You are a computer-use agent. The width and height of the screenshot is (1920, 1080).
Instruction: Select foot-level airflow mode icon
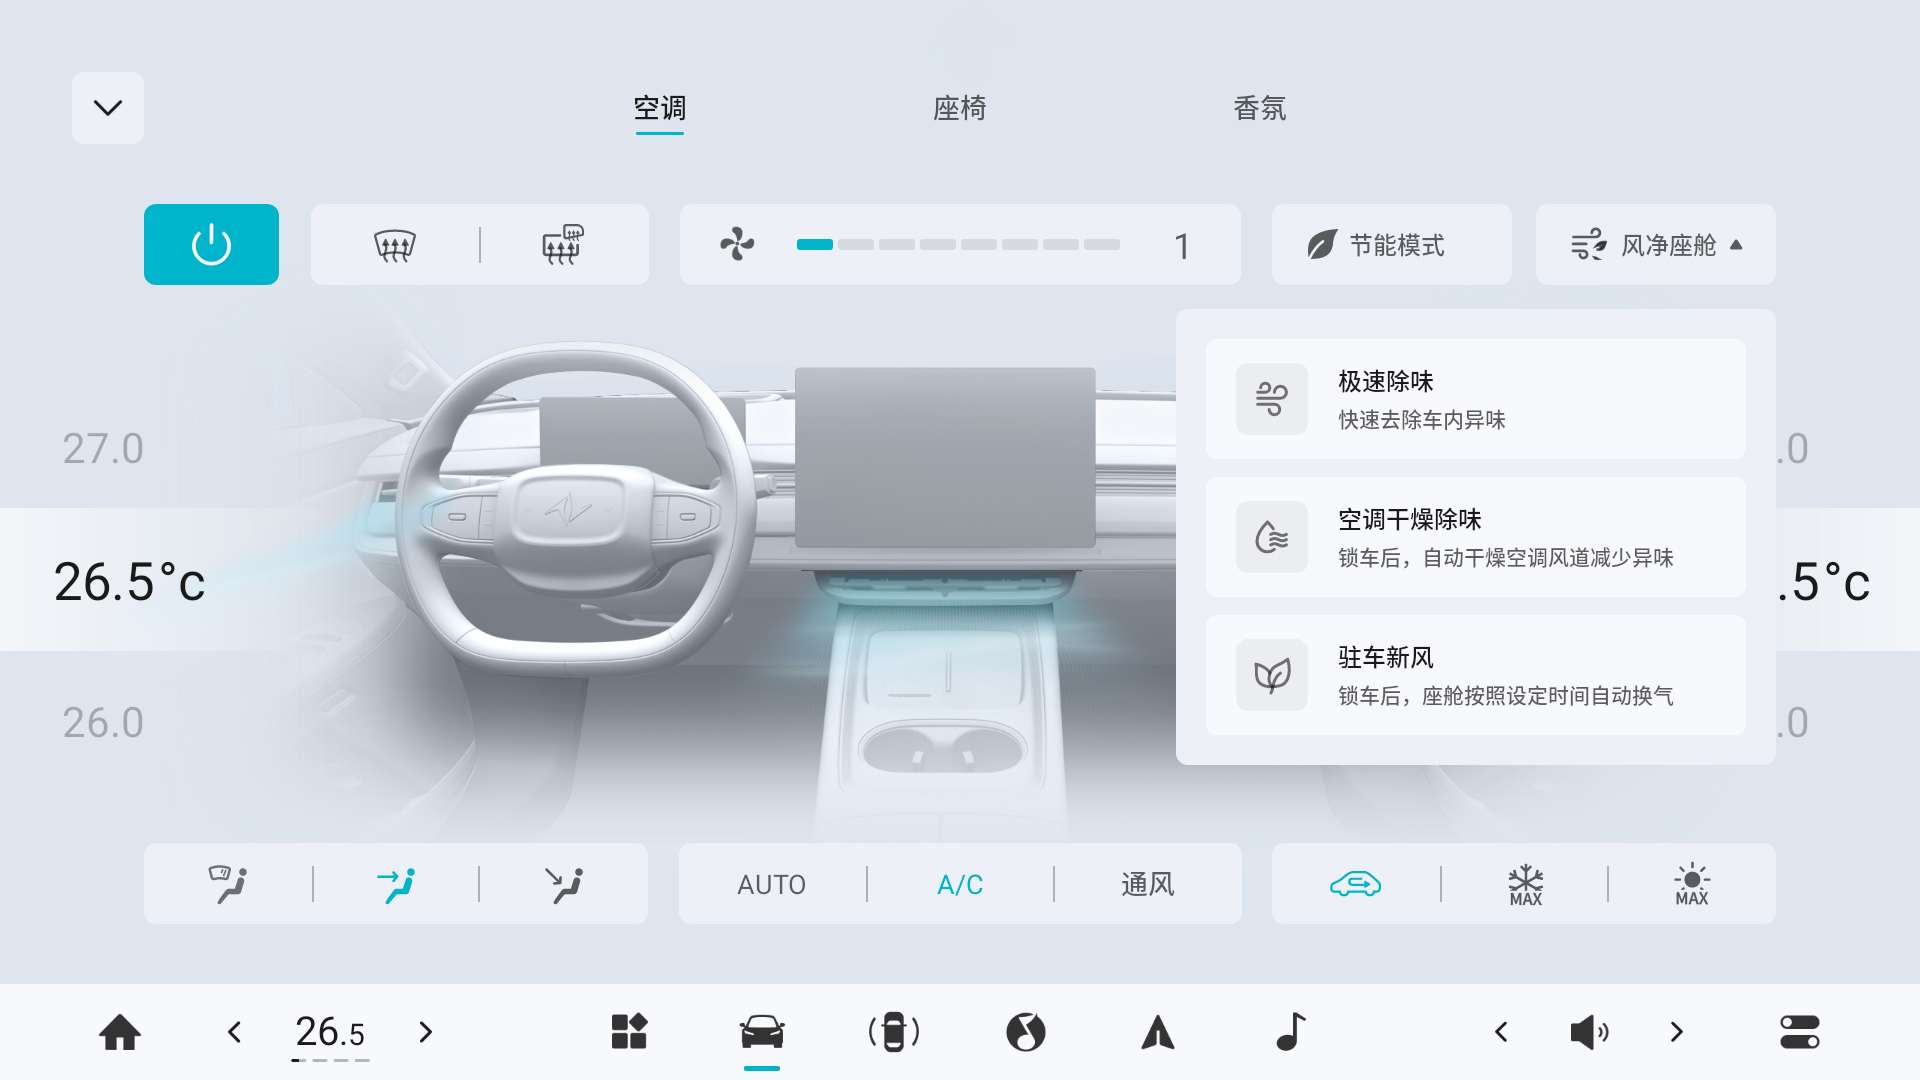pos(563,884)
